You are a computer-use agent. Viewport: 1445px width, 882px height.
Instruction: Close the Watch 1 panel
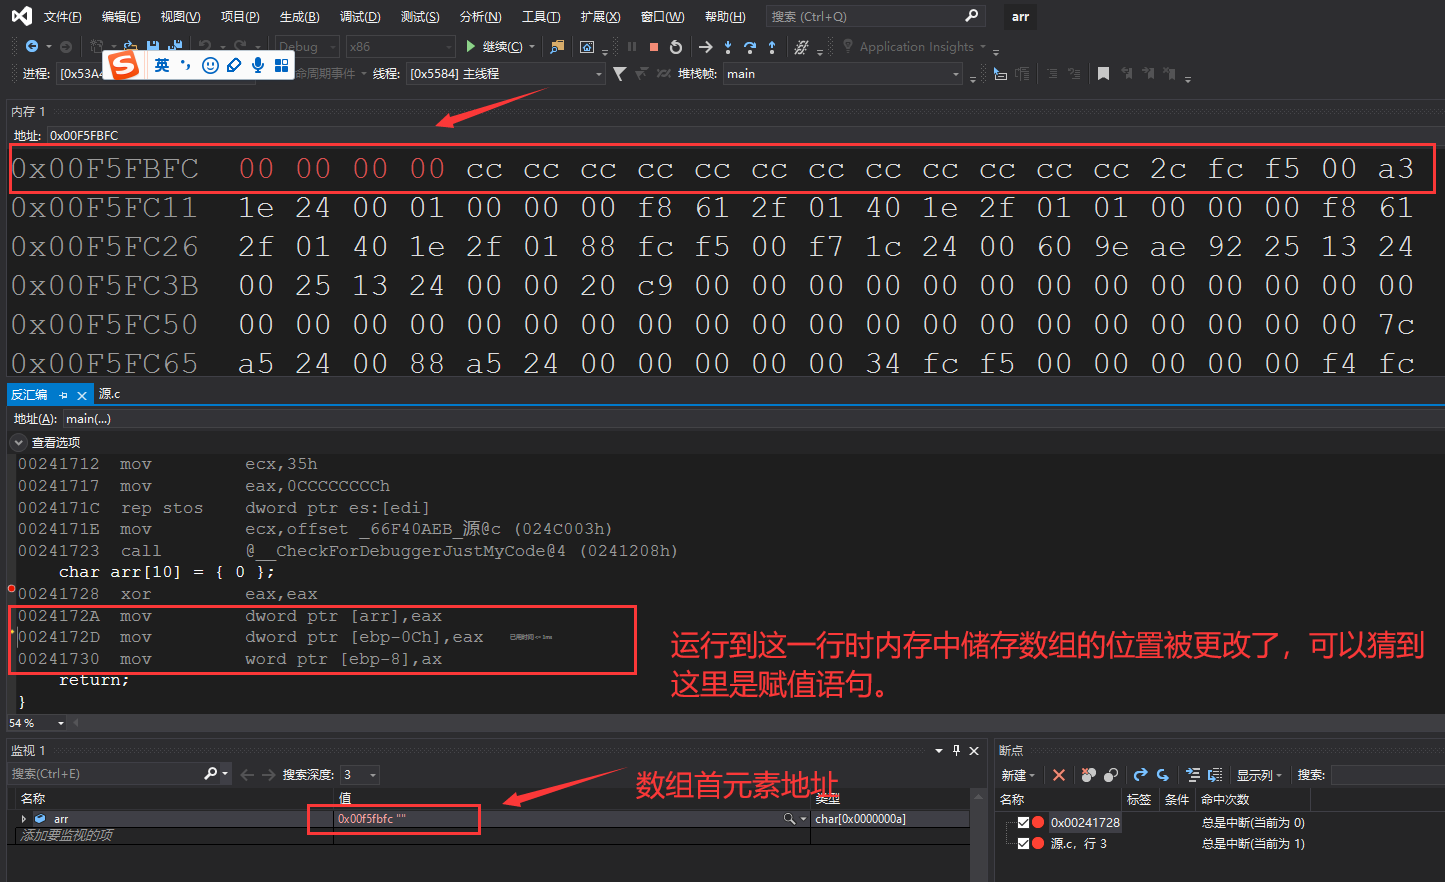coord(974,750)
